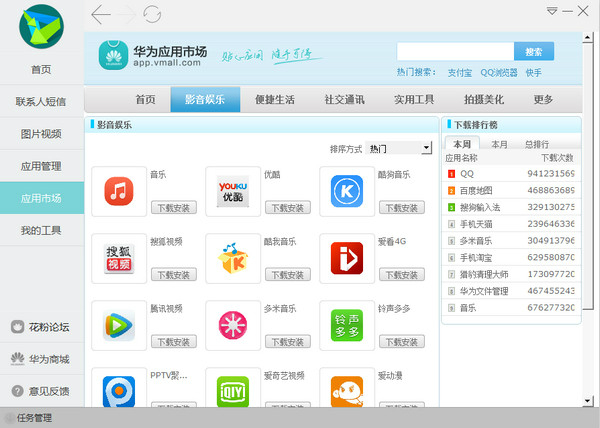
Task: Click the scrollbar down arrow
Action: pyautogui.click(x=588, y=401)
